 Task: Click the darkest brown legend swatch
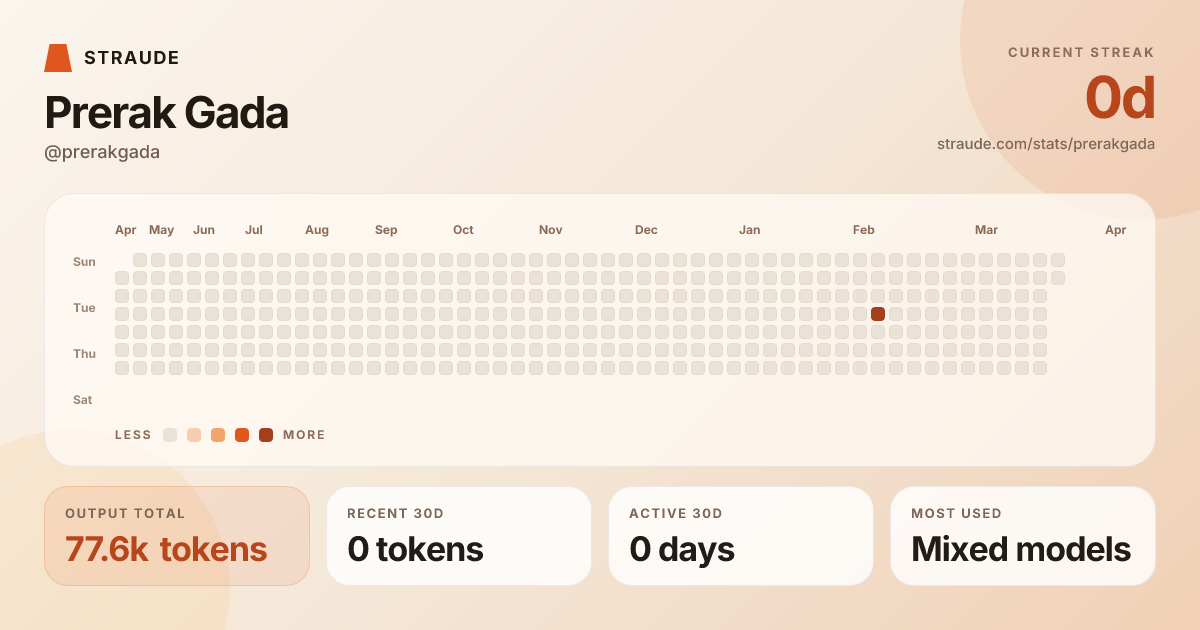266,435
